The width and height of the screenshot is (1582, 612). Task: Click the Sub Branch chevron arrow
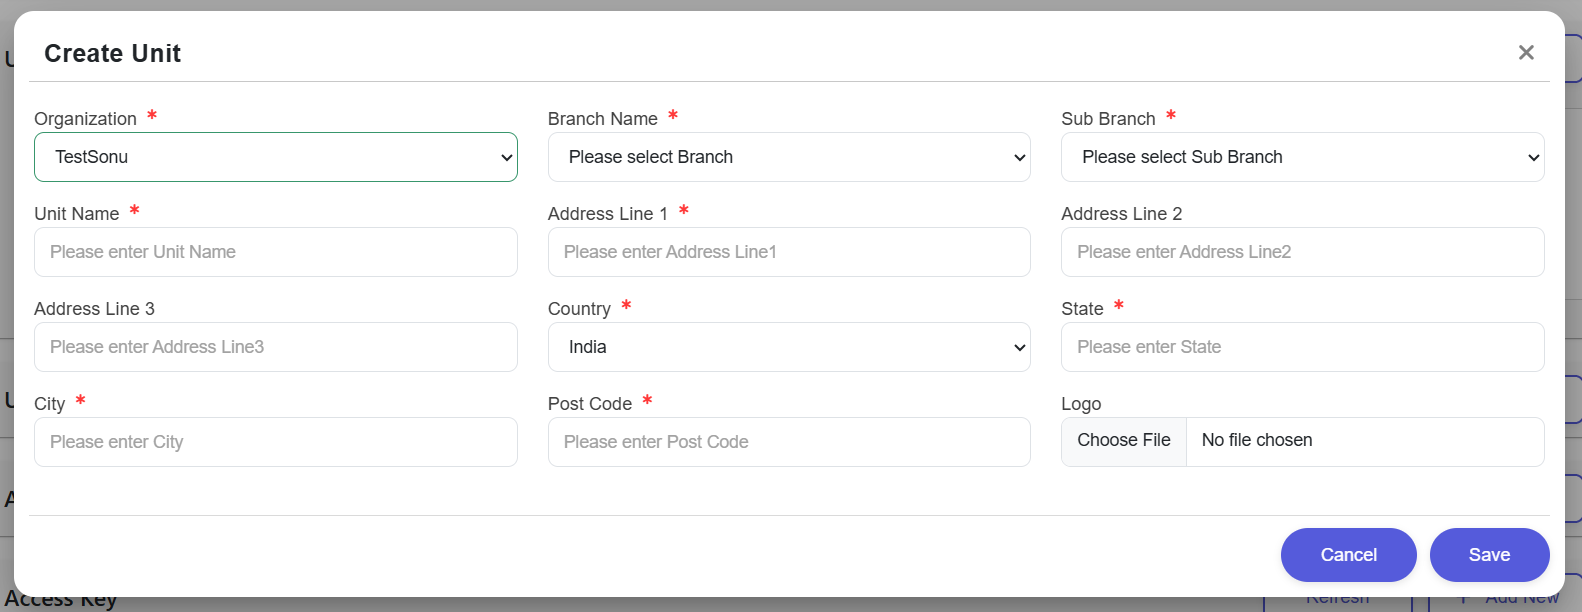point(1533,158)
